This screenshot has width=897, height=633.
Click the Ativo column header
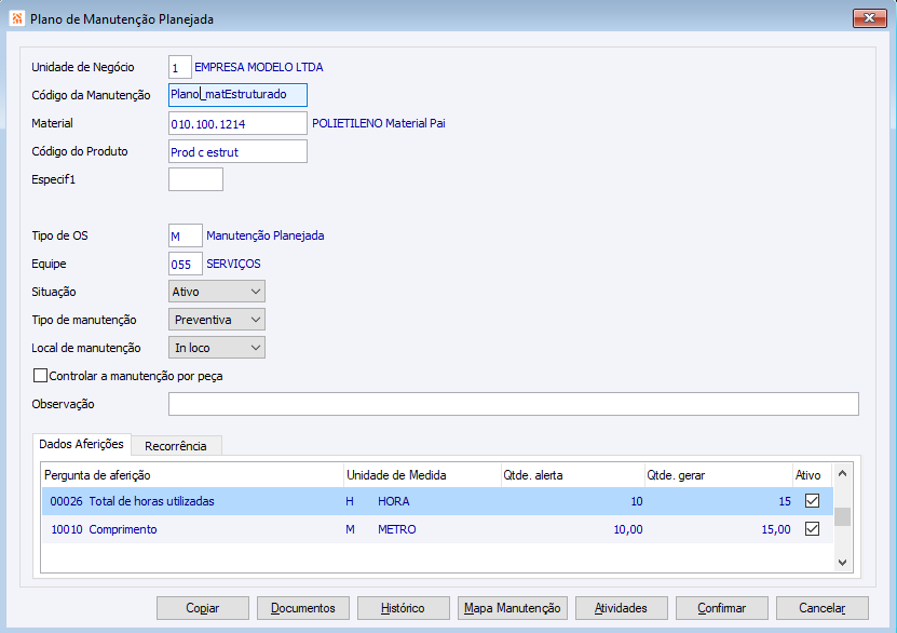click(812, 475)
